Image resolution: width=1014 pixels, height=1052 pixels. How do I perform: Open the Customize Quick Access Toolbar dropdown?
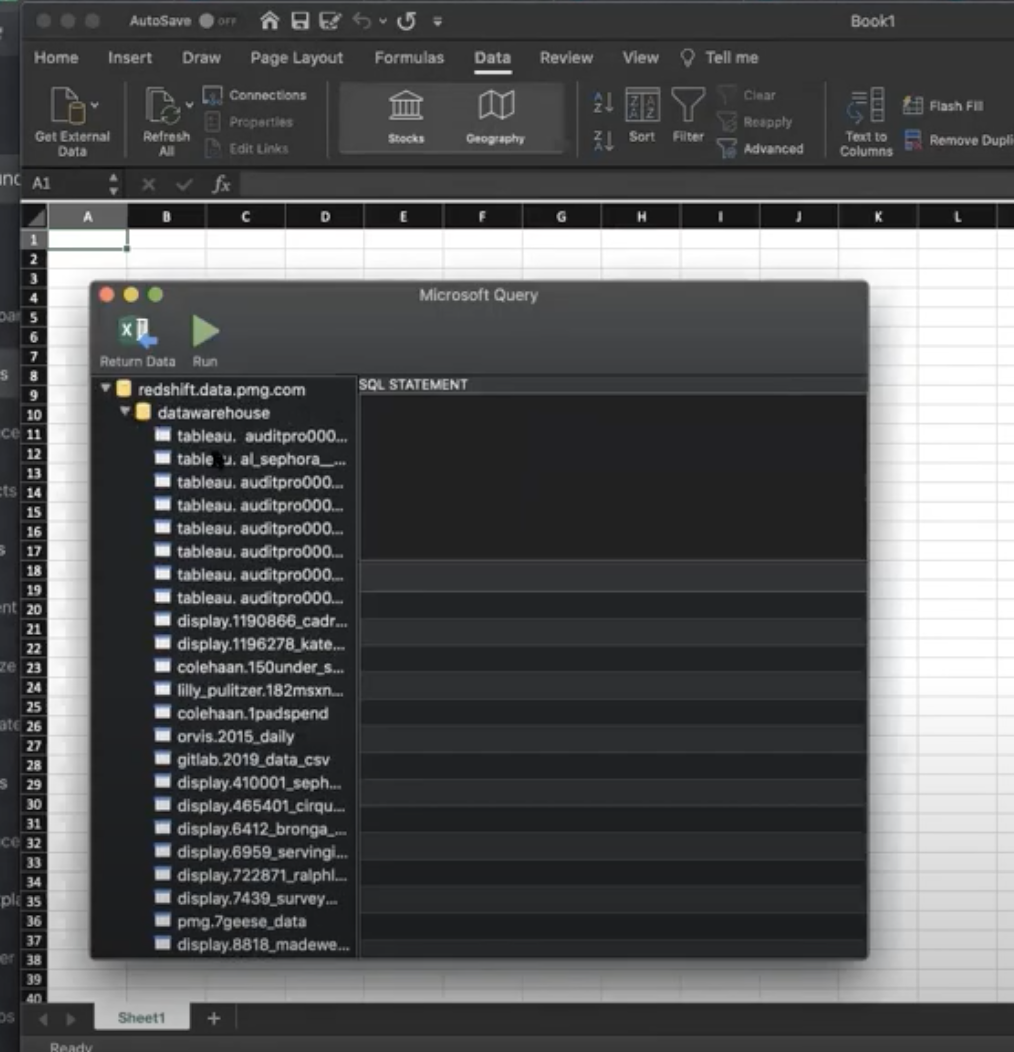[438, 21]
